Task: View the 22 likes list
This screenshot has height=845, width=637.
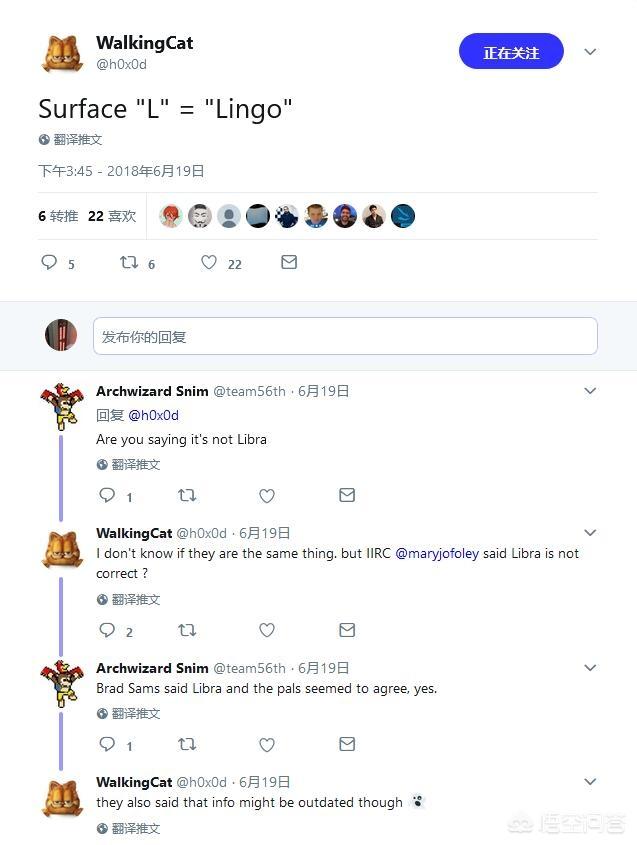Action: pos(112,216)
